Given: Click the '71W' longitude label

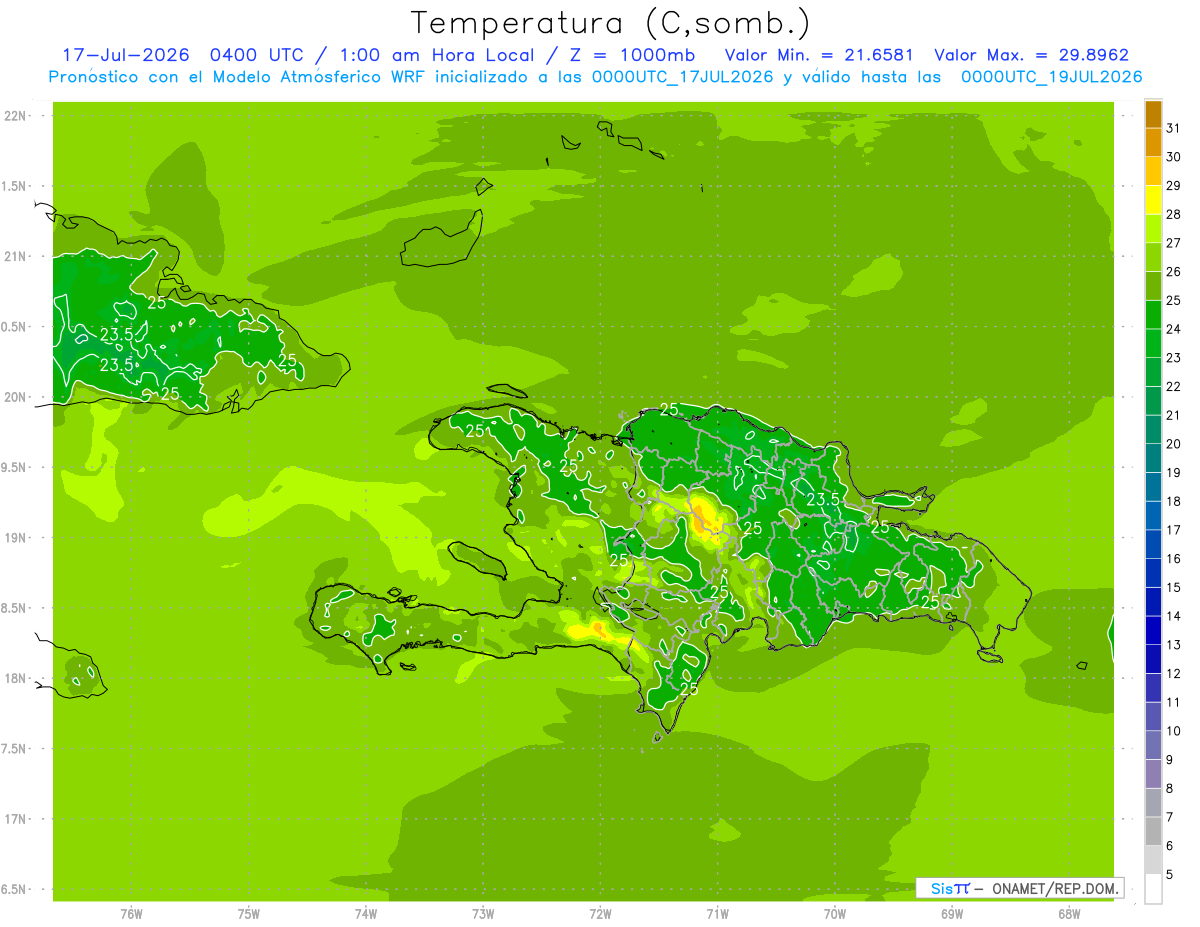Looking at the screenshot, I should [x=717, y=914].
